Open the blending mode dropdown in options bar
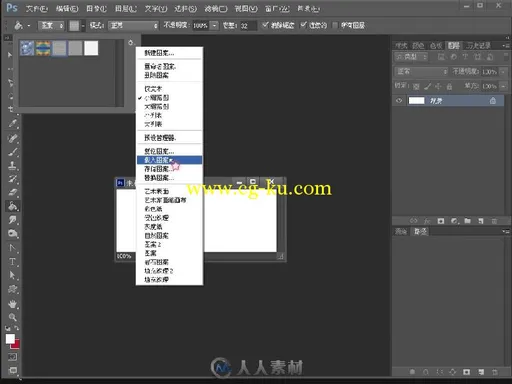512x384 pixels. pyautogui.click(x=133, y=25)
